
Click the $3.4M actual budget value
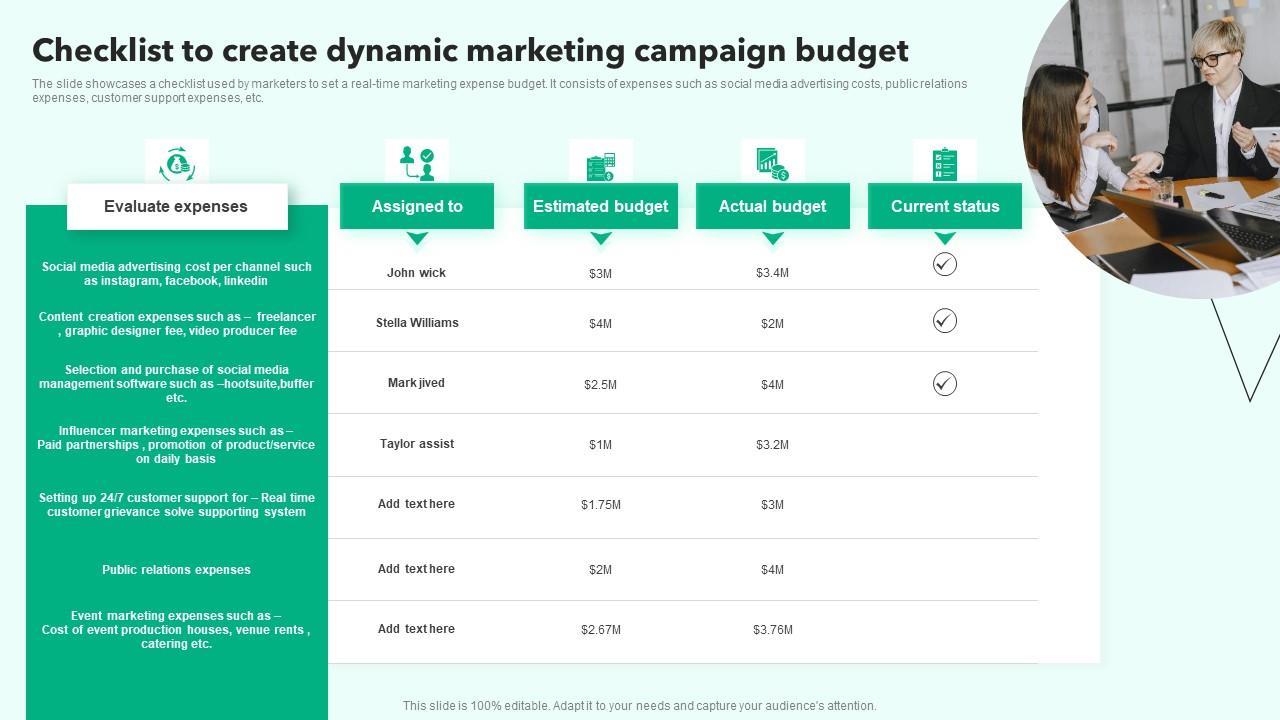click(772, 273)
